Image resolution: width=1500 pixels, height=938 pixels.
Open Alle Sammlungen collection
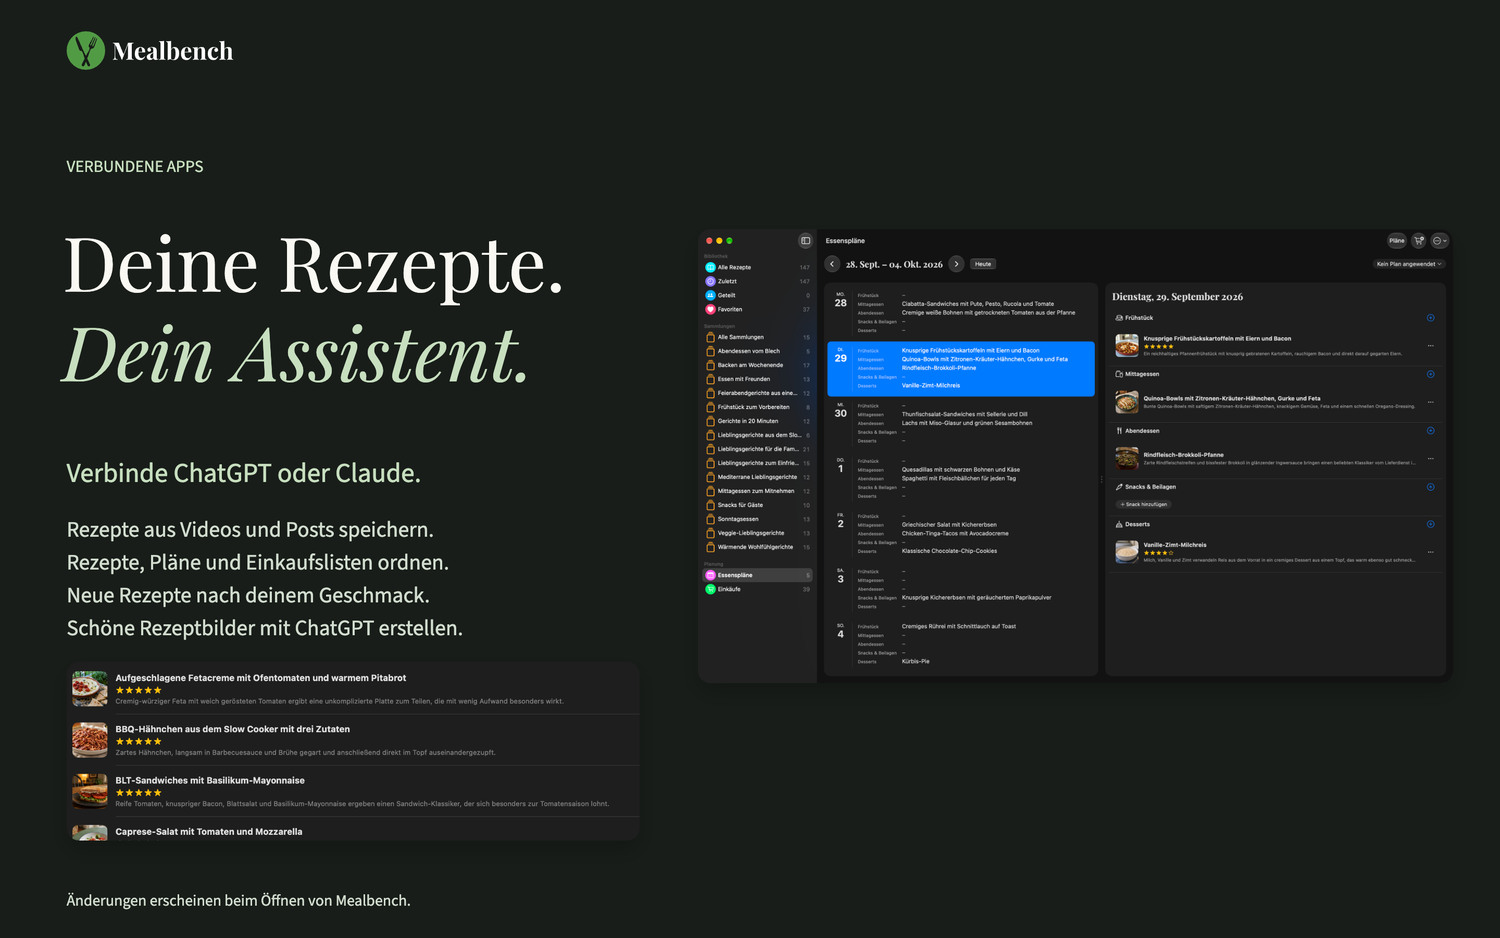[758, 337]
